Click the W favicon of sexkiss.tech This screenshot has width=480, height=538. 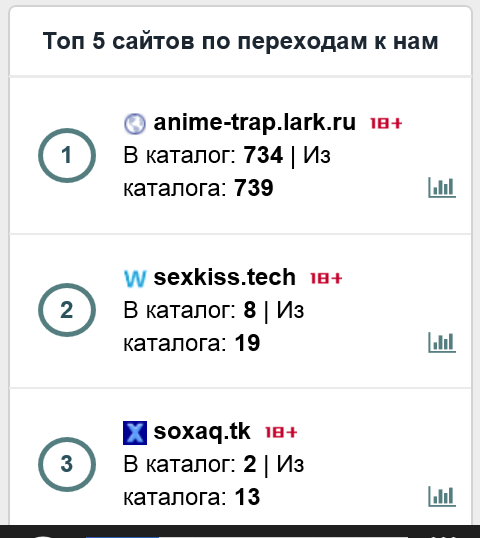pyautogui.click(x=135, y=279)
